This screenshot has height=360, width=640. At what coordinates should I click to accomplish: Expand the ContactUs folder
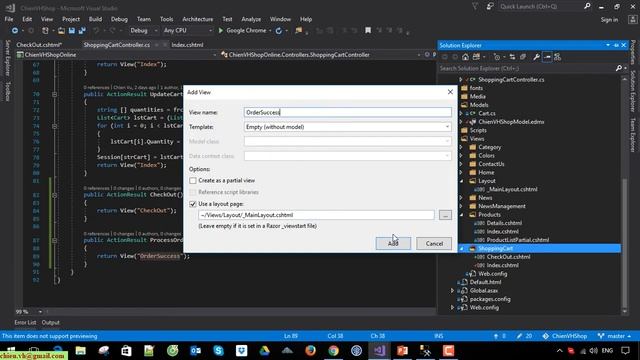click(461, 164)
